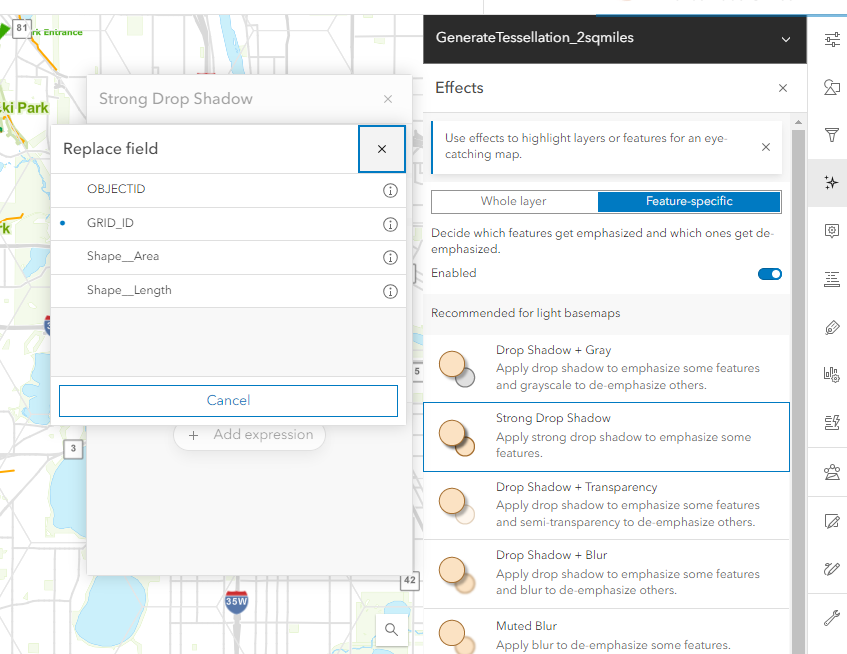Click the map search magnifier icon
The width and height of the screenshot is (847, 654).
tap(391, 630)
